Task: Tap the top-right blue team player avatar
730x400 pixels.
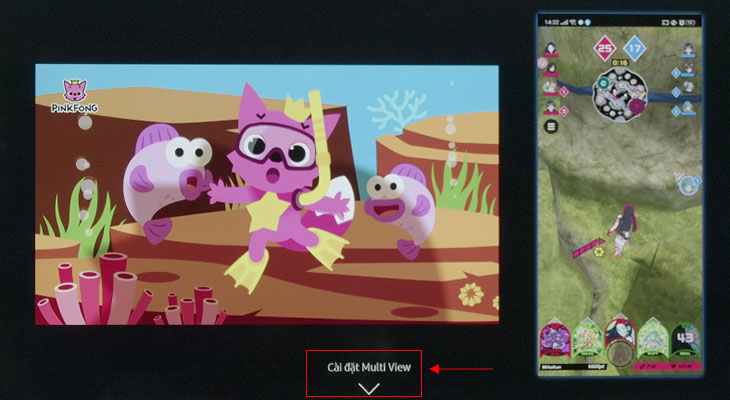Action: 689,48
